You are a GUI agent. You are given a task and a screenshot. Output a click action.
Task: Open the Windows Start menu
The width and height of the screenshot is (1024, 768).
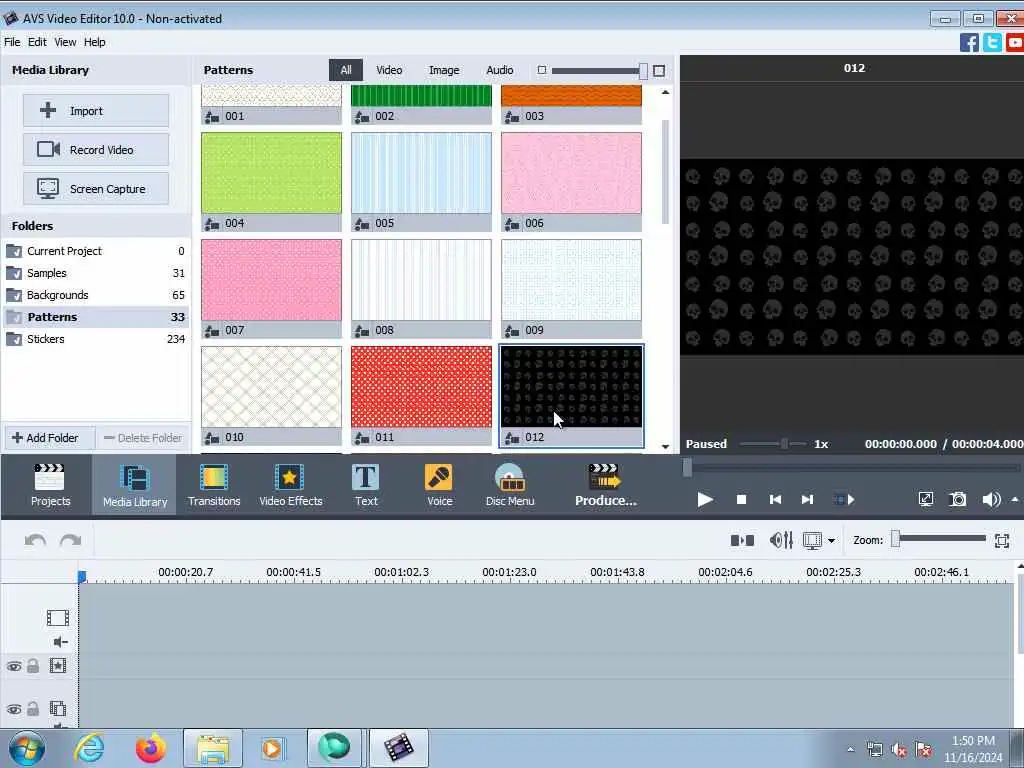(x=27, y=748)
